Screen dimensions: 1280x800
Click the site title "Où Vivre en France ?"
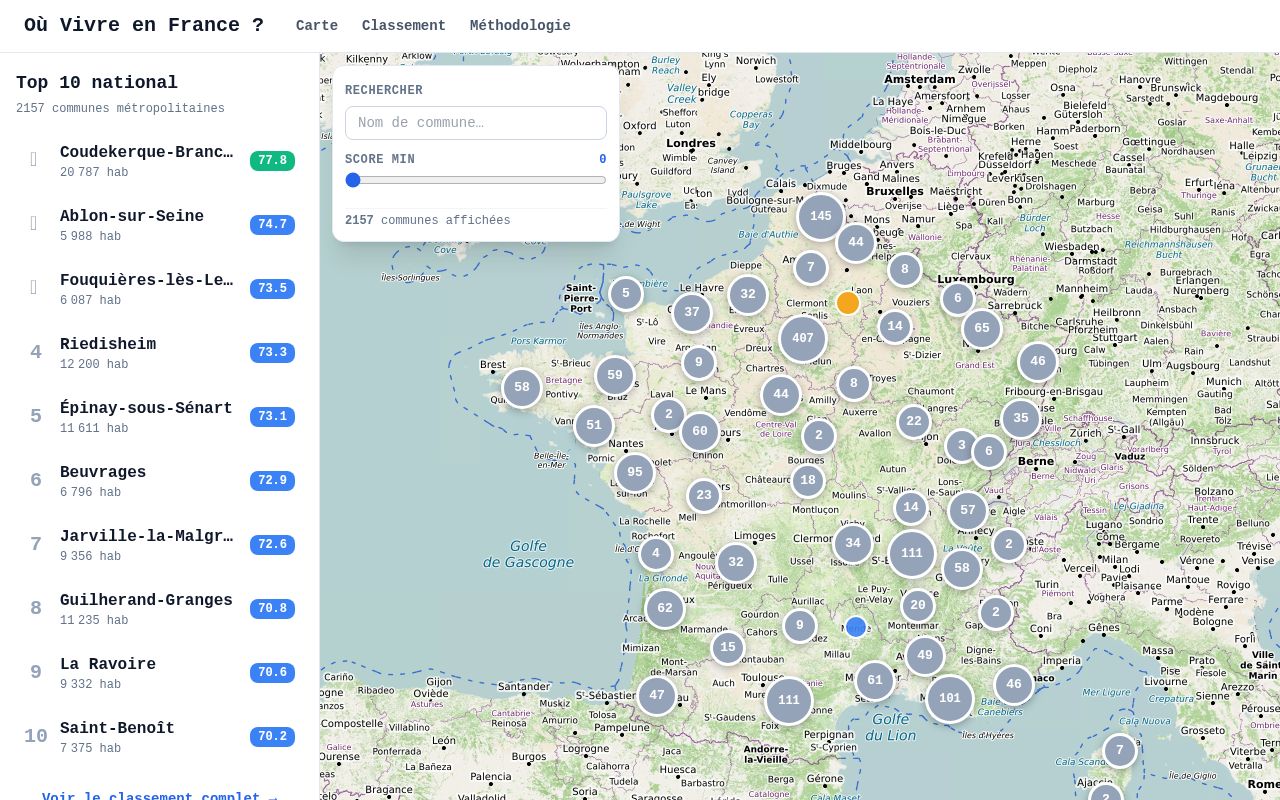tap(144, 25)
